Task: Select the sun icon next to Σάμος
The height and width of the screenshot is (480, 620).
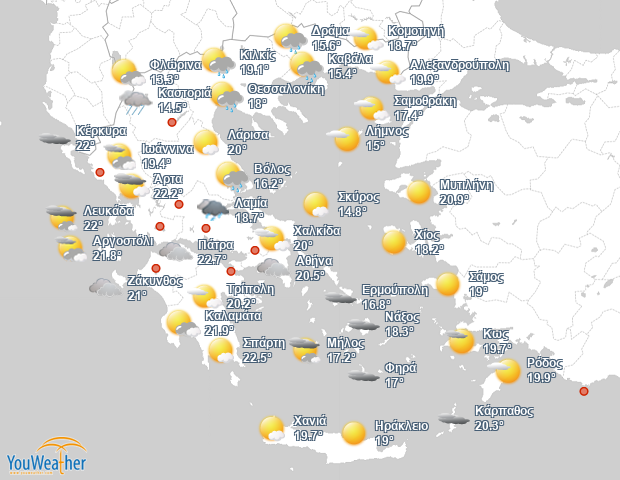Action: pos(448,284)
